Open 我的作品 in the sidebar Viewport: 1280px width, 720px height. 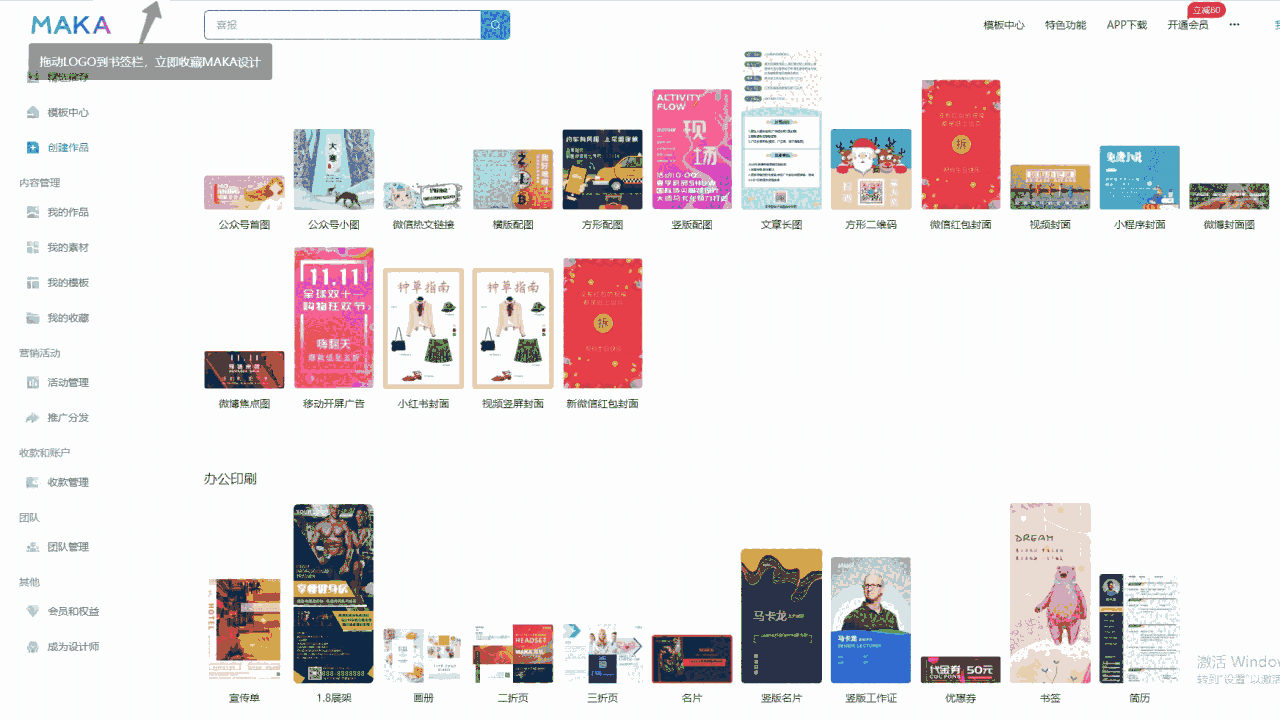click(68, 212)
